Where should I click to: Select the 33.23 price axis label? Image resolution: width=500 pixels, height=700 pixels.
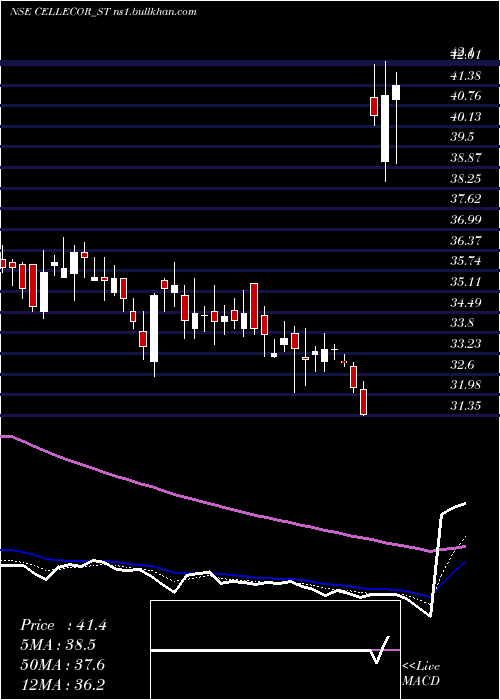point(466,344)
